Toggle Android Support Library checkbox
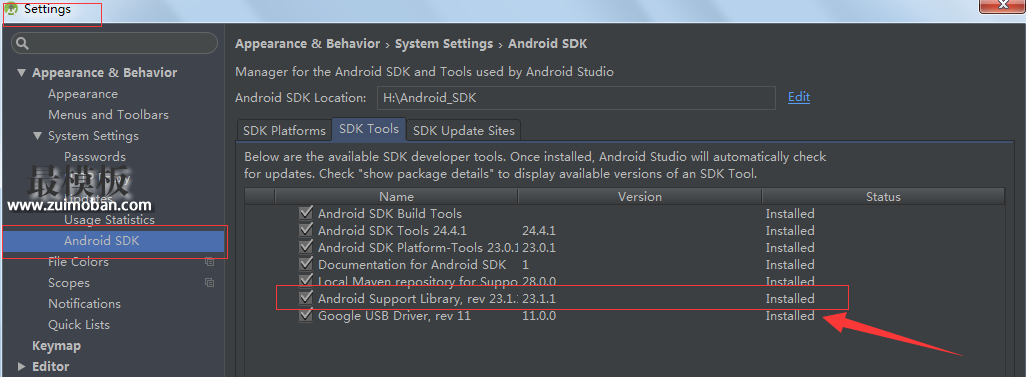The width and height of the screenshot is (1026, 377). (x=305, y=298)
